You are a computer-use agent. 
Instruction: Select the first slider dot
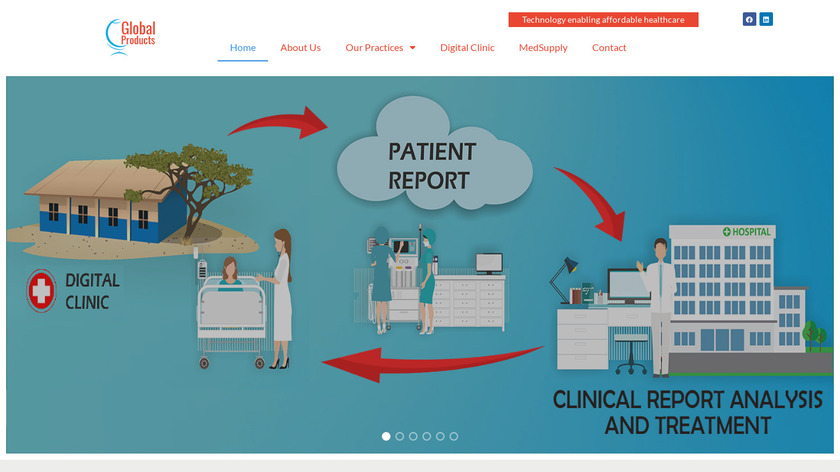(386, 436)
